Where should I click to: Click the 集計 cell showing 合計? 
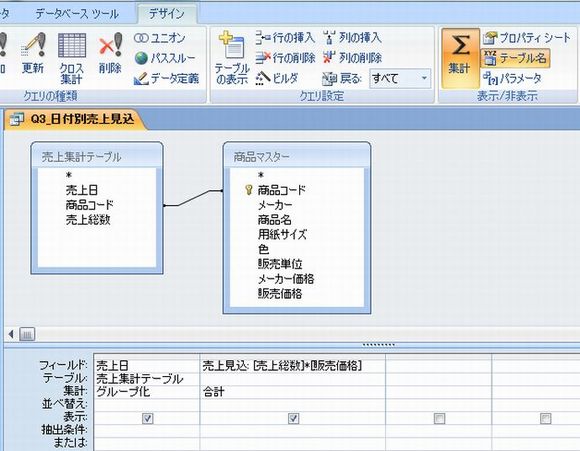click(293, 392)
